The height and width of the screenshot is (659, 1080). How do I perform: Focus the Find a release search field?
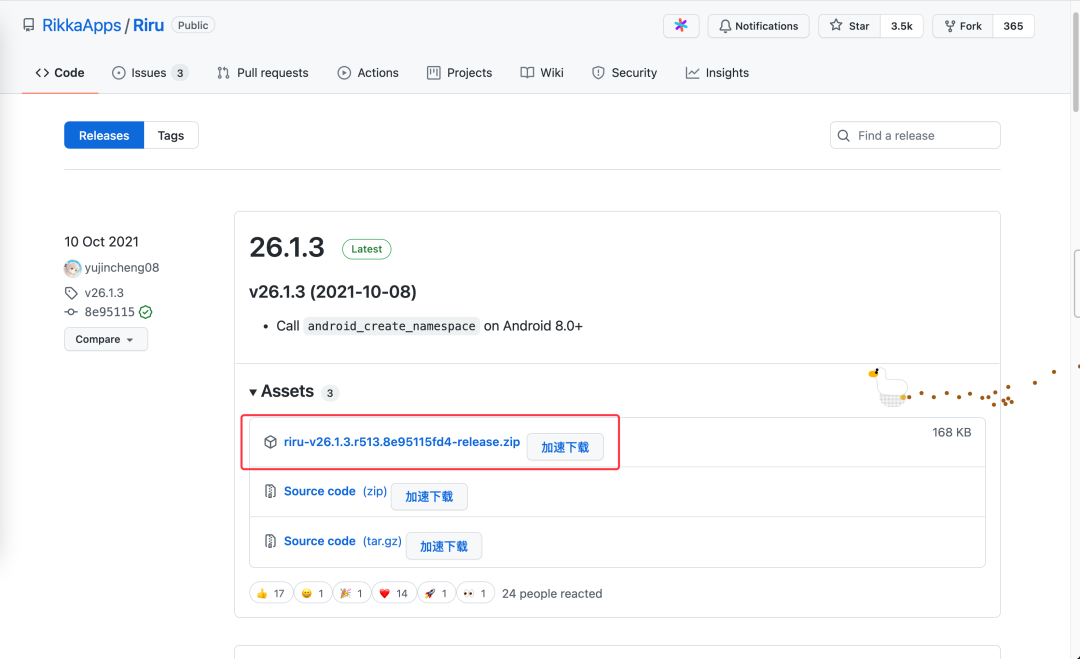[915, 136]
